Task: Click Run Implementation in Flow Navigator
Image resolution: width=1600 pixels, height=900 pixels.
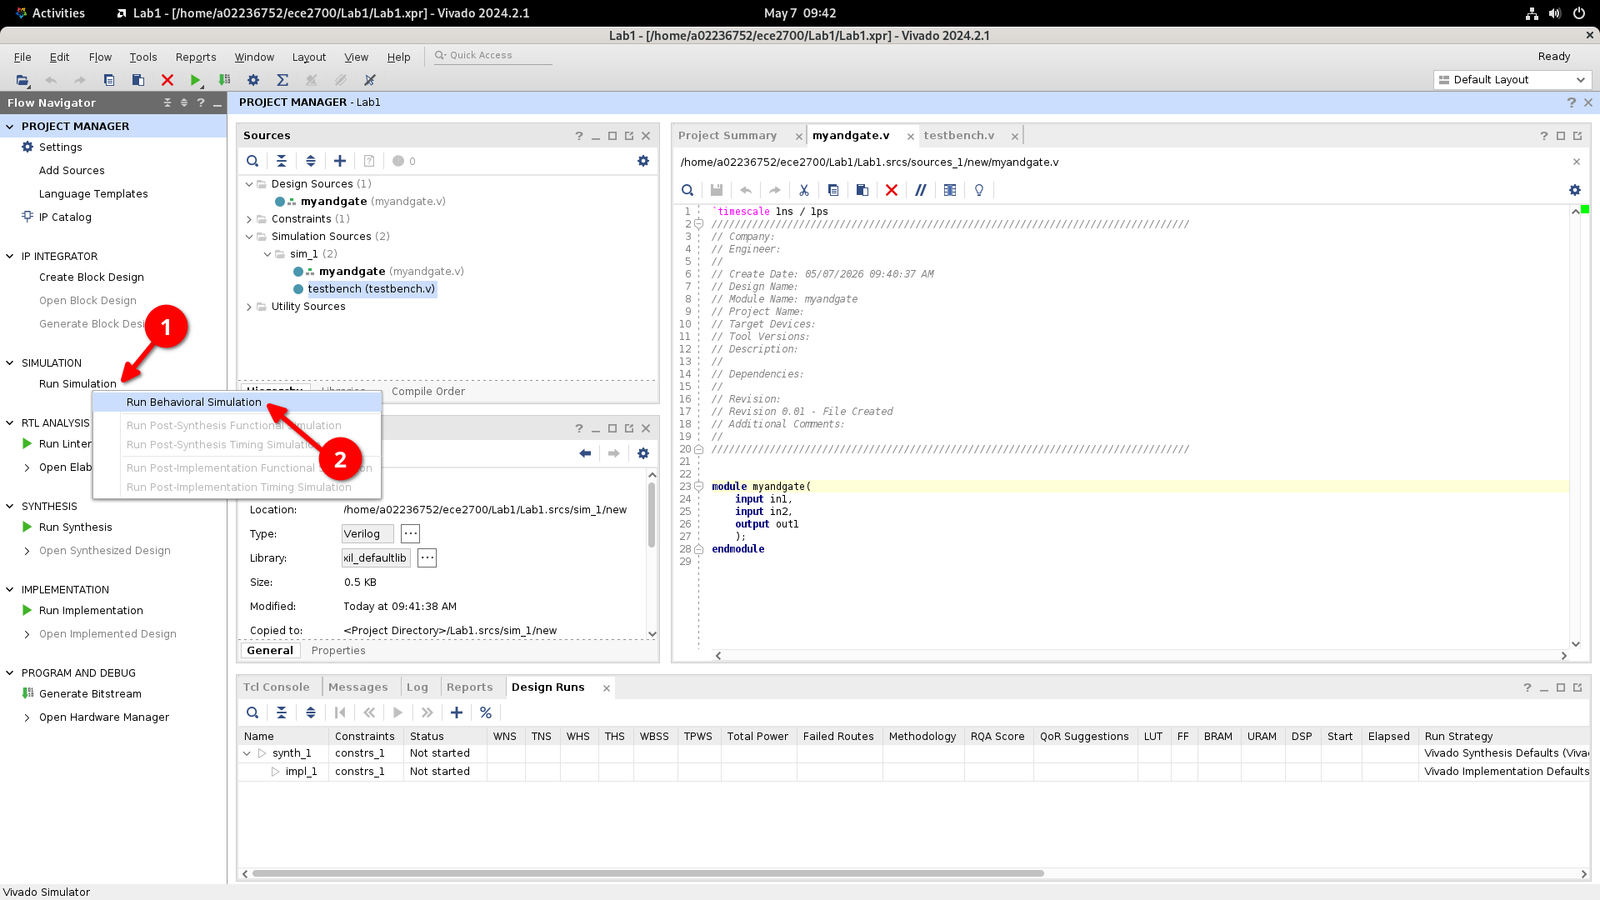Action: point(91,611)
